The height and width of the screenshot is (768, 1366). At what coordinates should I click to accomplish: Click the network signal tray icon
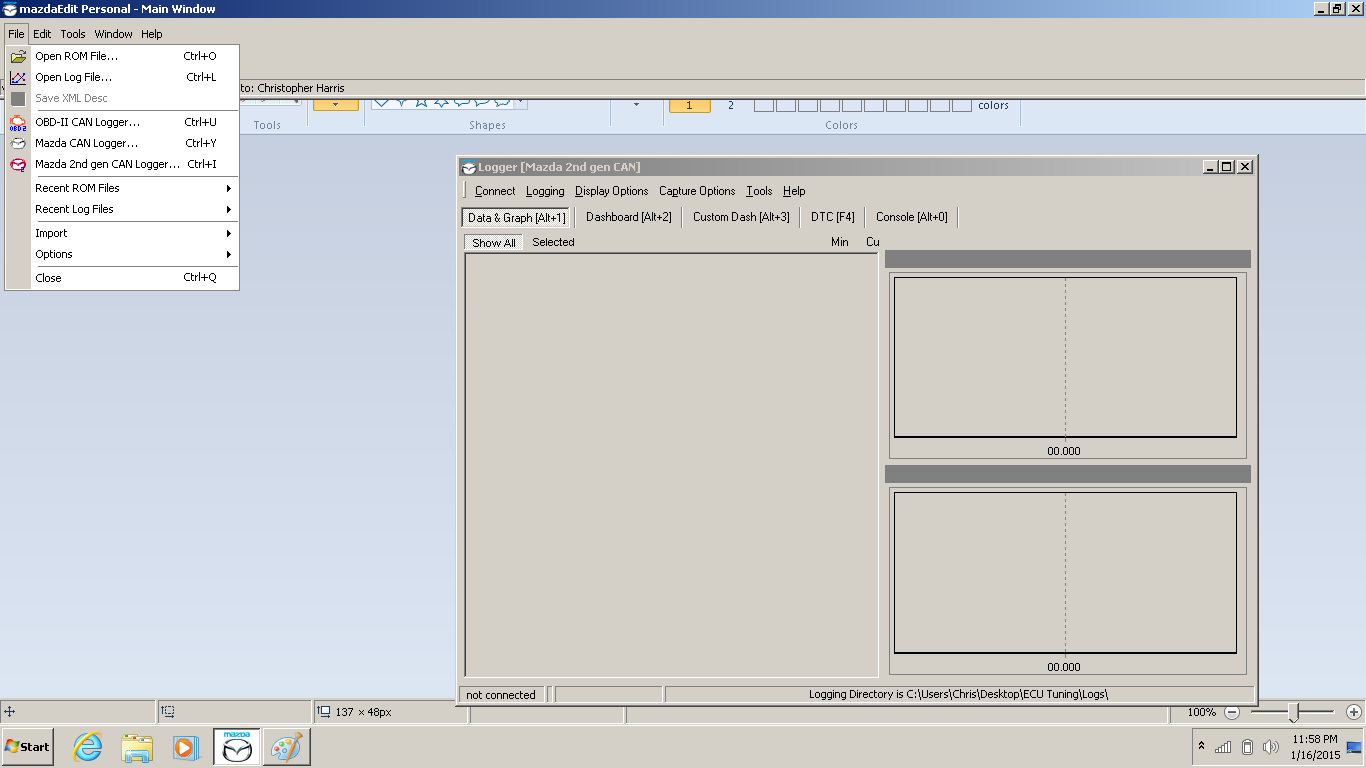1223,747
